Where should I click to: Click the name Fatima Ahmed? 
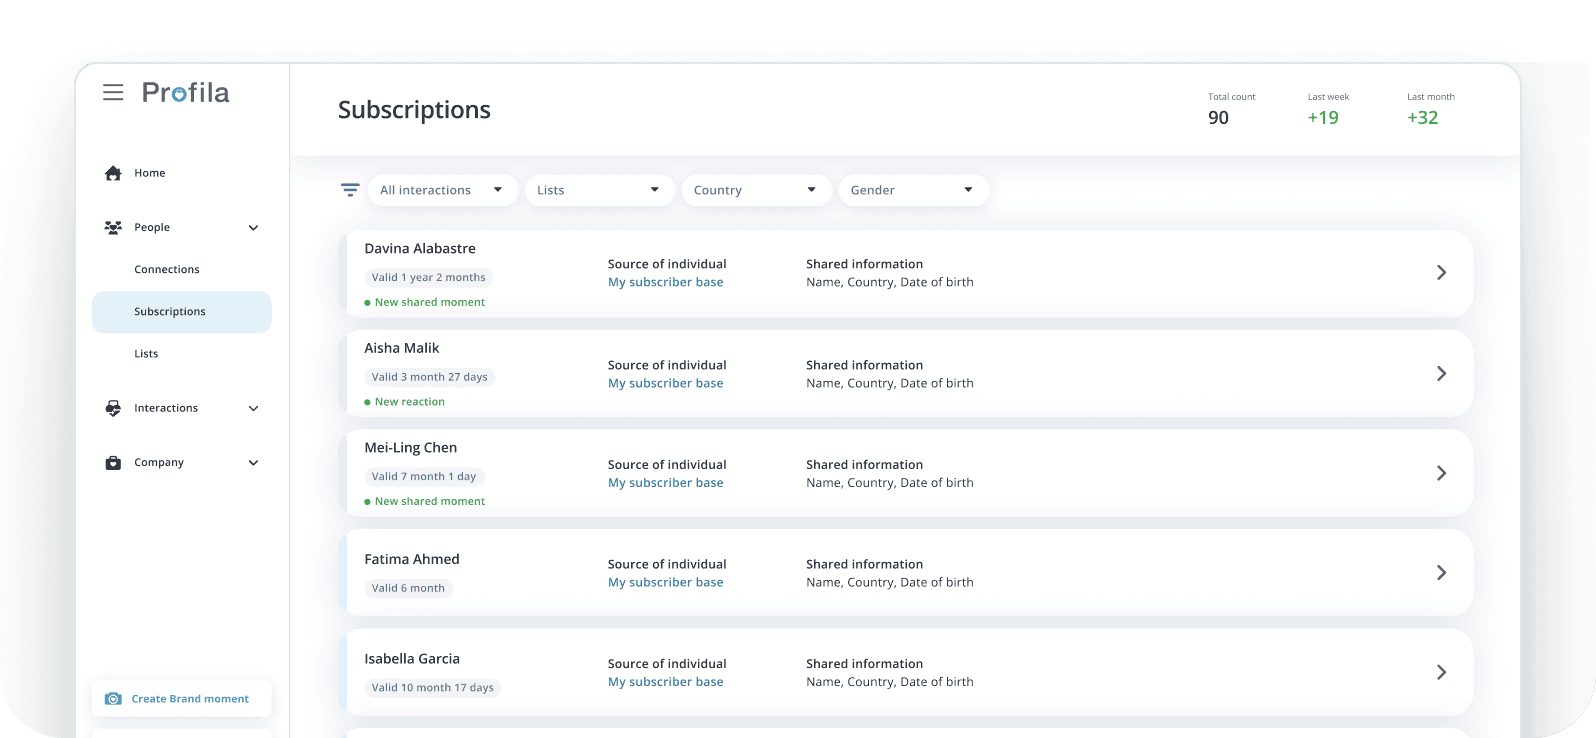[412, 559]
